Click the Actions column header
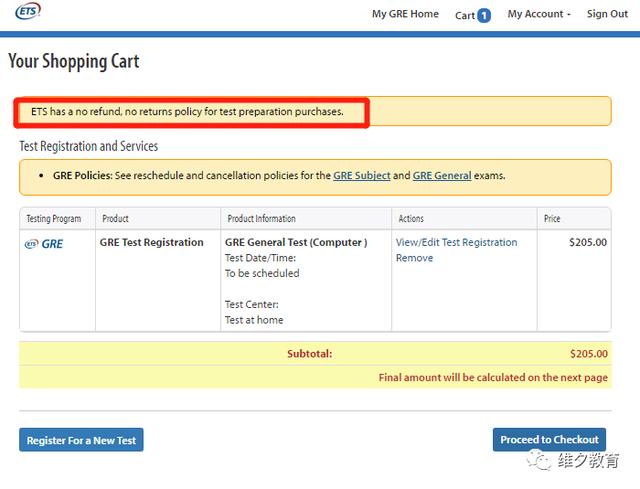This screenshot has width=640, height=489. [x=411, y=219]
